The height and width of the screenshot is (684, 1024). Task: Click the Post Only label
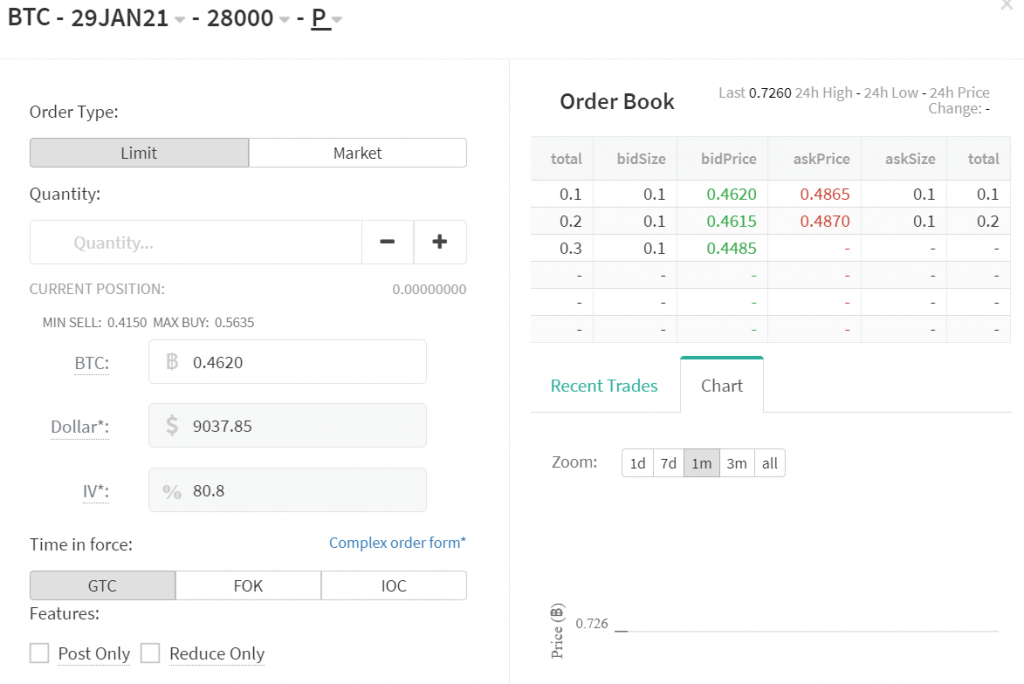click(94, 653)
